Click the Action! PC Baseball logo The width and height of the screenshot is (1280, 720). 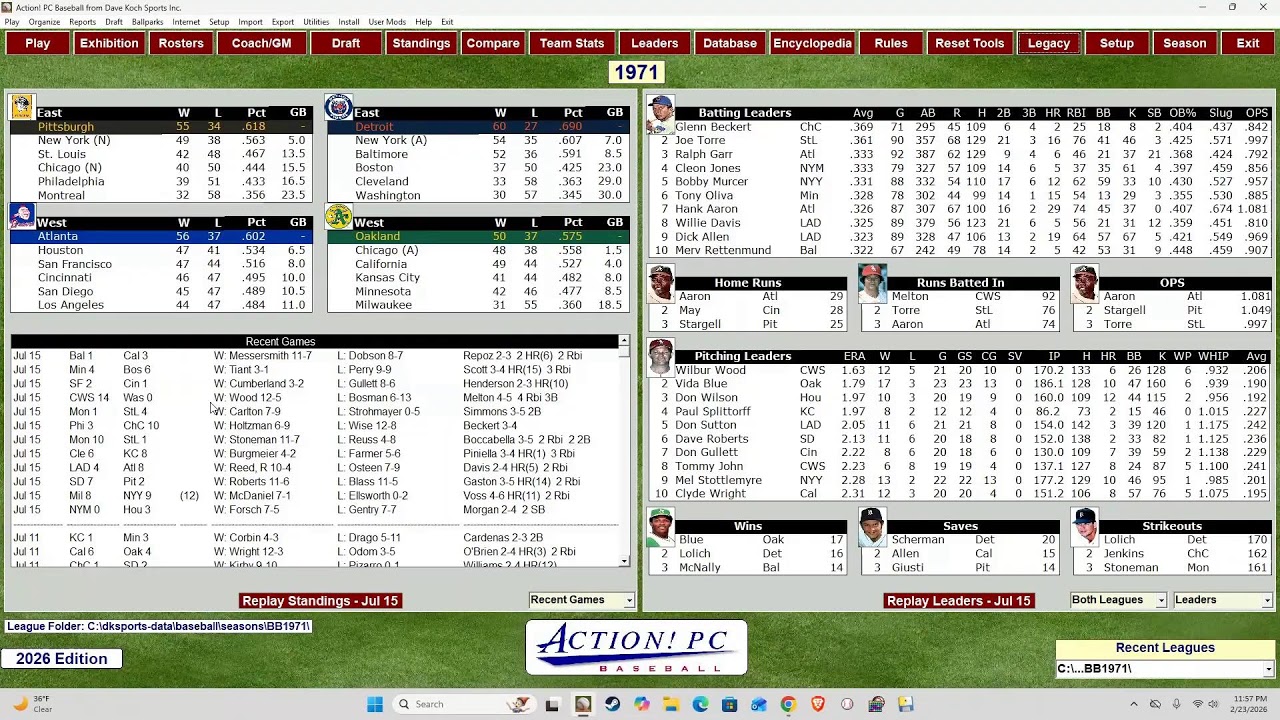point(636,648)
